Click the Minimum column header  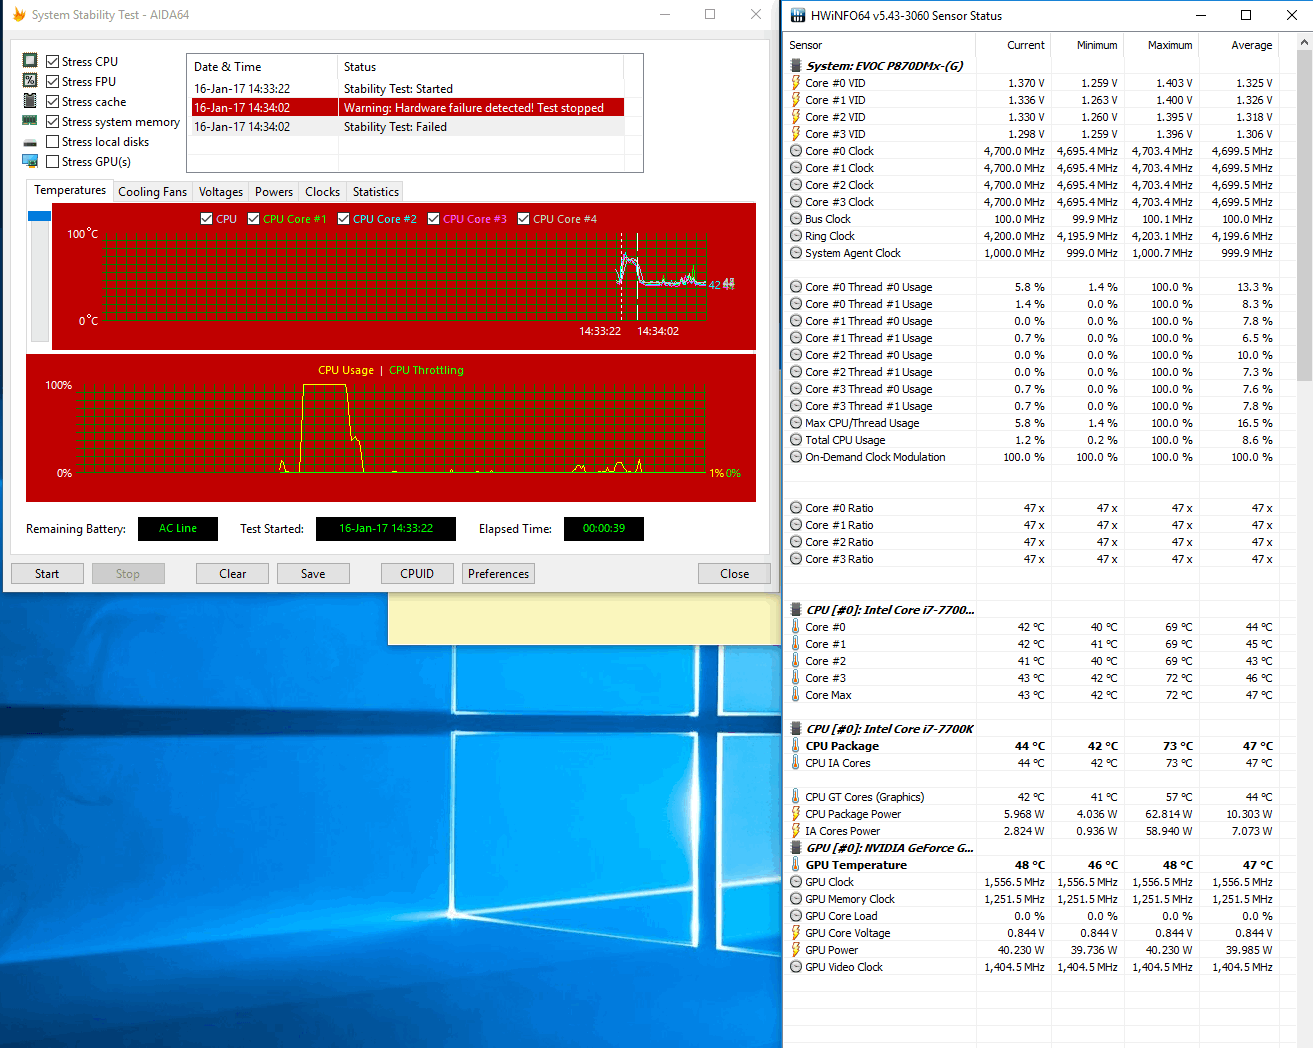[x=1087, y=45]
